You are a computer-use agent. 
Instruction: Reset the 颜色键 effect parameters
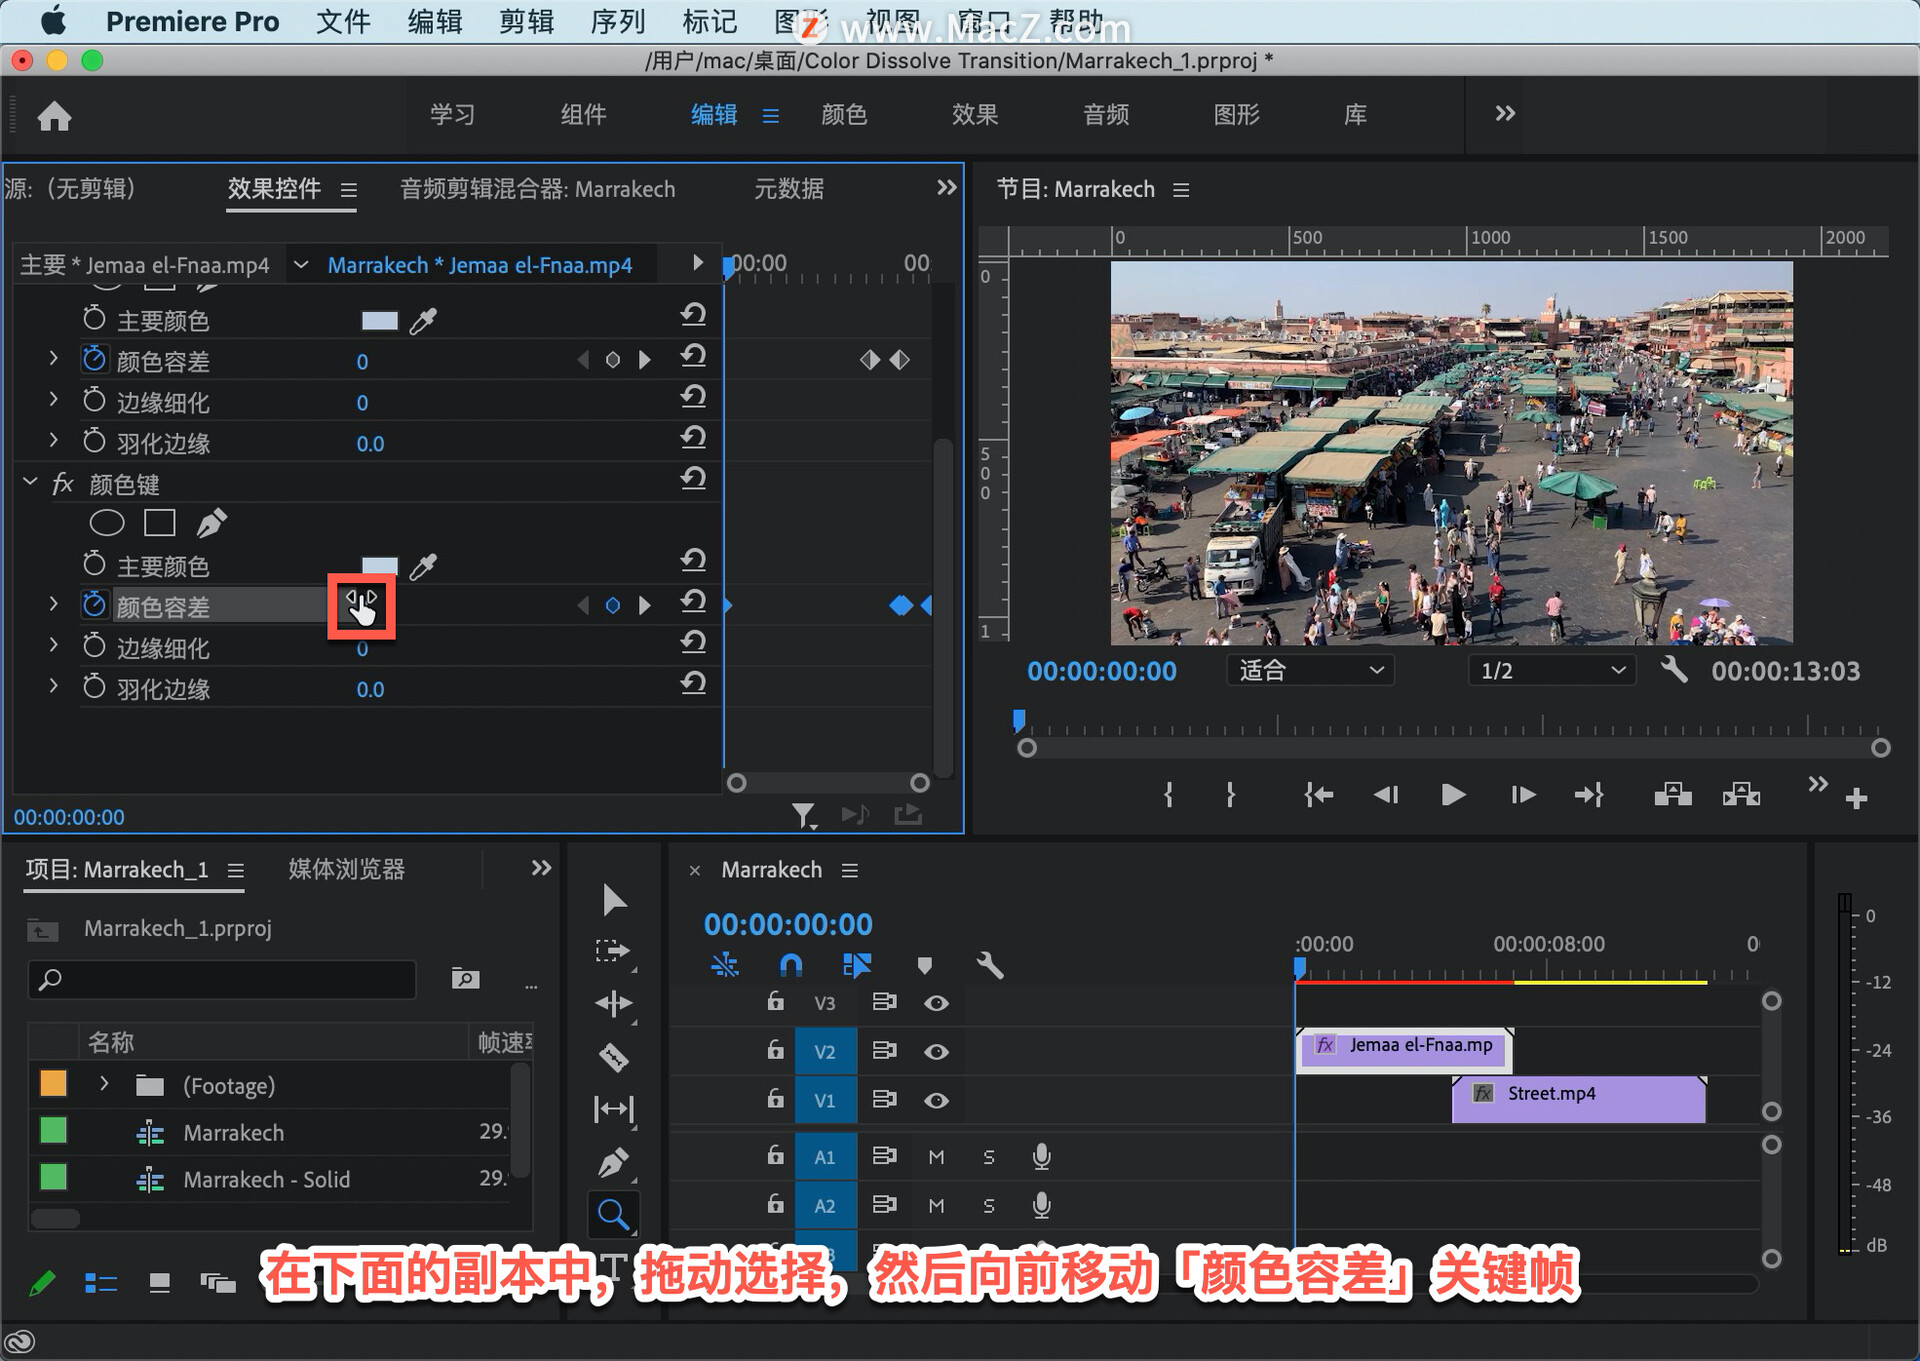tap(693, 480)
